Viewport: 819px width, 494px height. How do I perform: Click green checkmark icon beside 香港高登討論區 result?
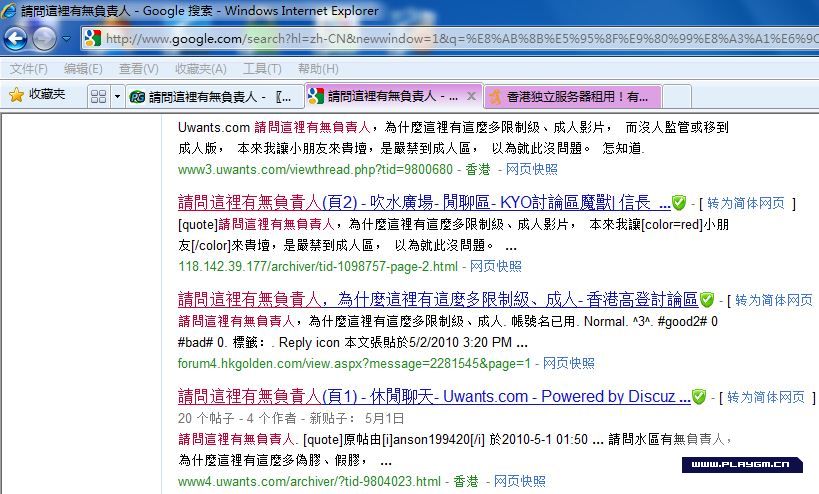(x=707, y=300)
